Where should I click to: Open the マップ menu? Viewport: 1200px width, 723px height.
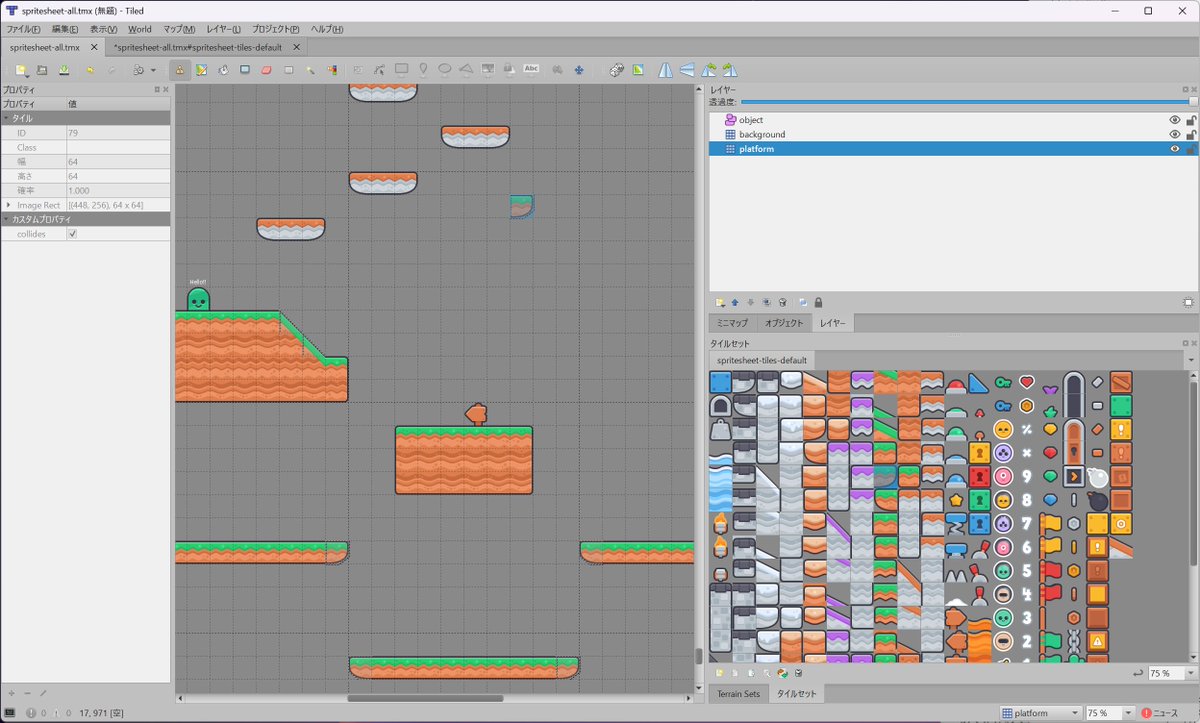pyautogui.click(x=178, y=29)
